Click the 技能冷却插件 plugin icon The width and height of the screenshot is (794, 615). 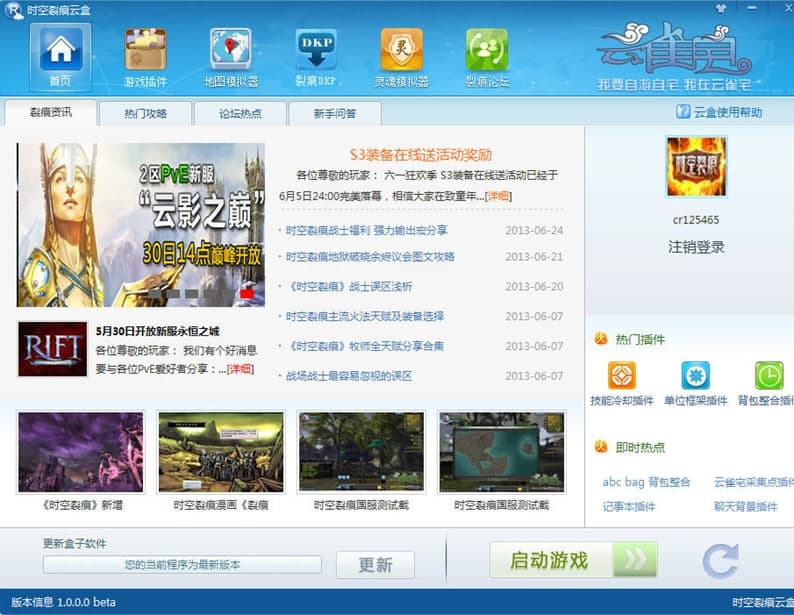(622, 376)
